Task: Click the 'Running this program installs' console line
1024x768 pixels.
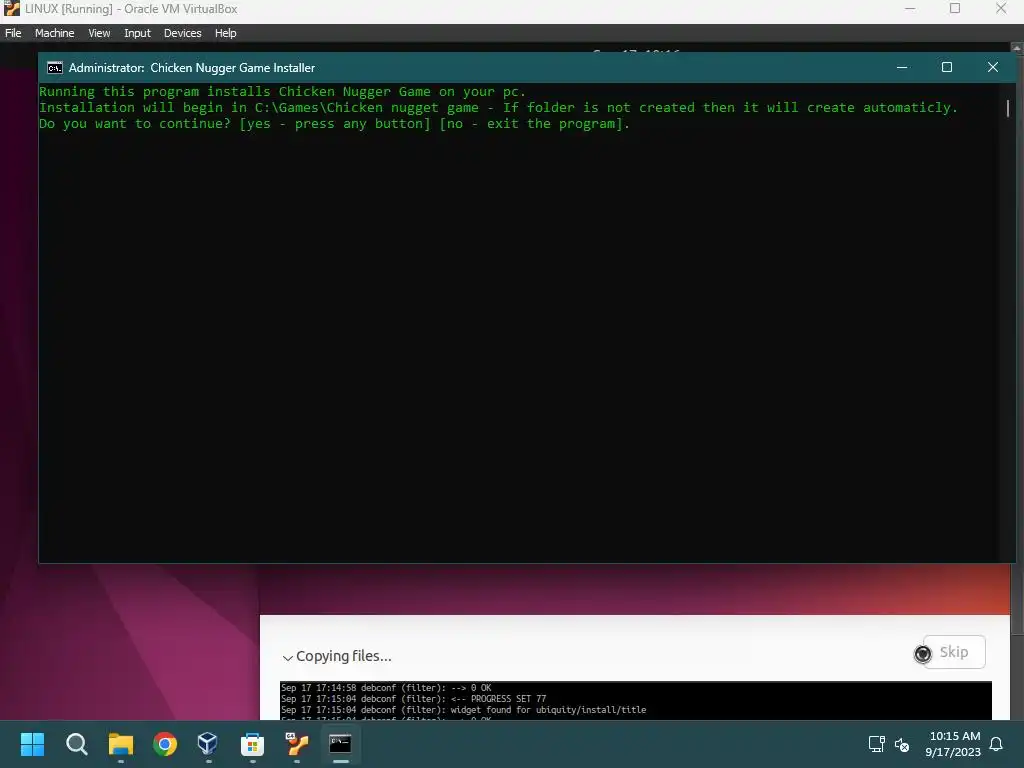Action: point(282,92)
